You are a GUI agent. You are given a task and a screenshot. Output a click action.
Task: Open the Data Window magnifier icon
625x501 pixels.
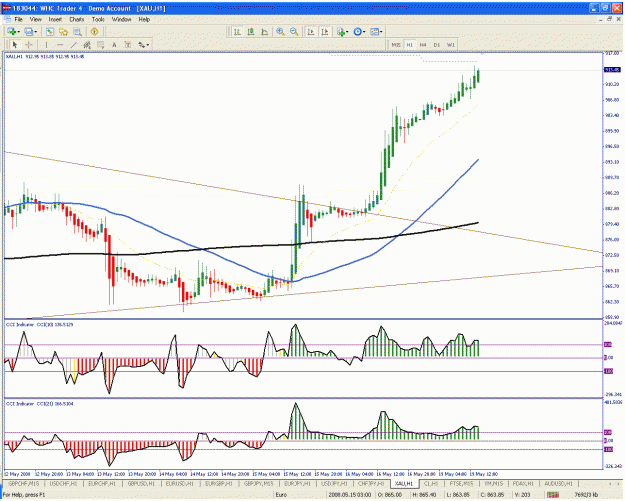pos(77,31)
